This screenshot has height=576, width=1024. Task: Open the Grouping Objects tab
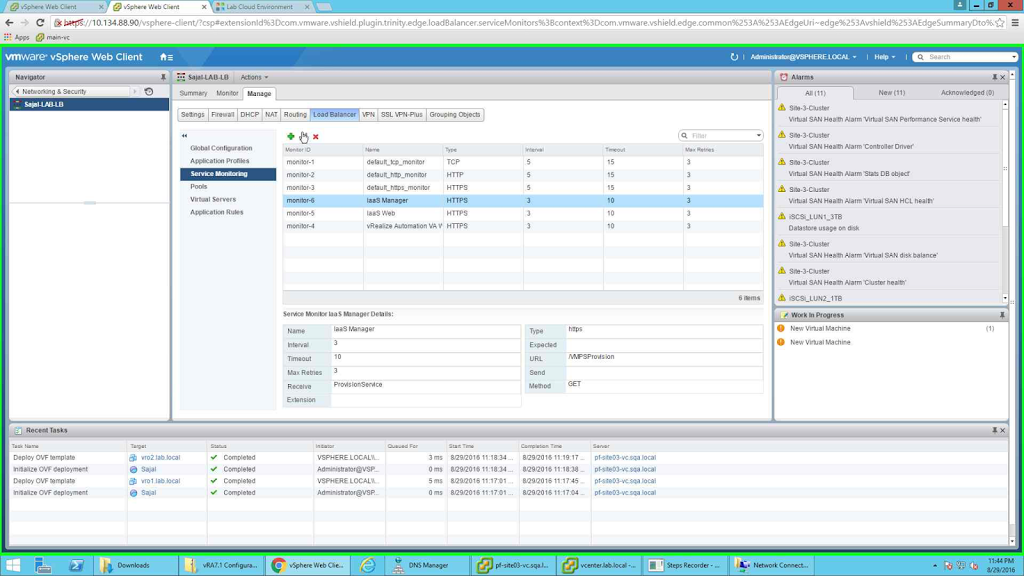455,114
